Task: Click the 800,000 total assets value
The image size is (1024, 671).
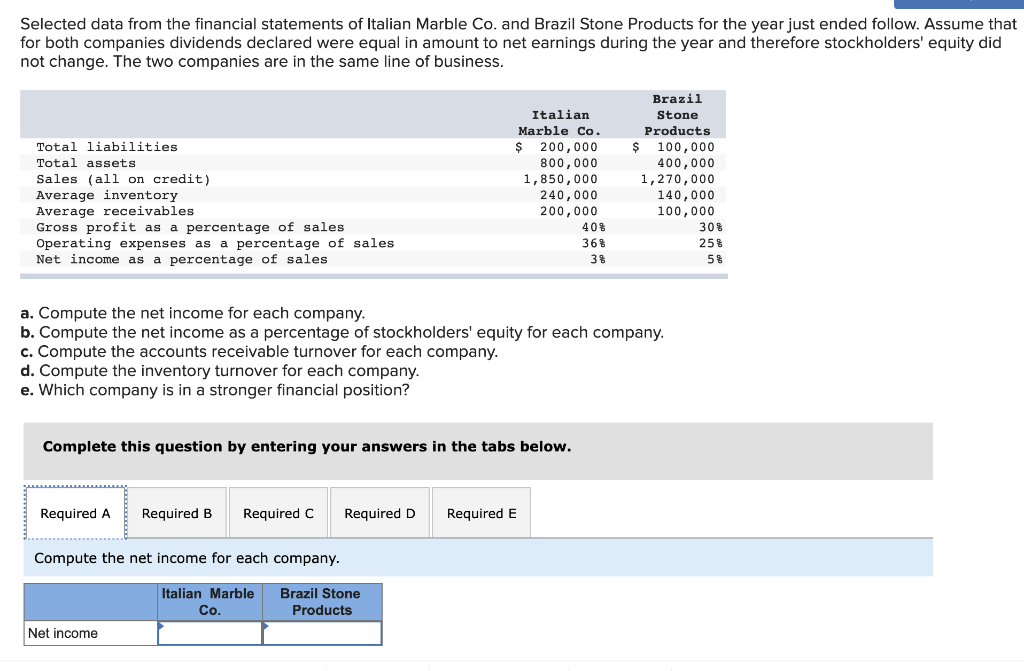Action: (x=568, y=163)
